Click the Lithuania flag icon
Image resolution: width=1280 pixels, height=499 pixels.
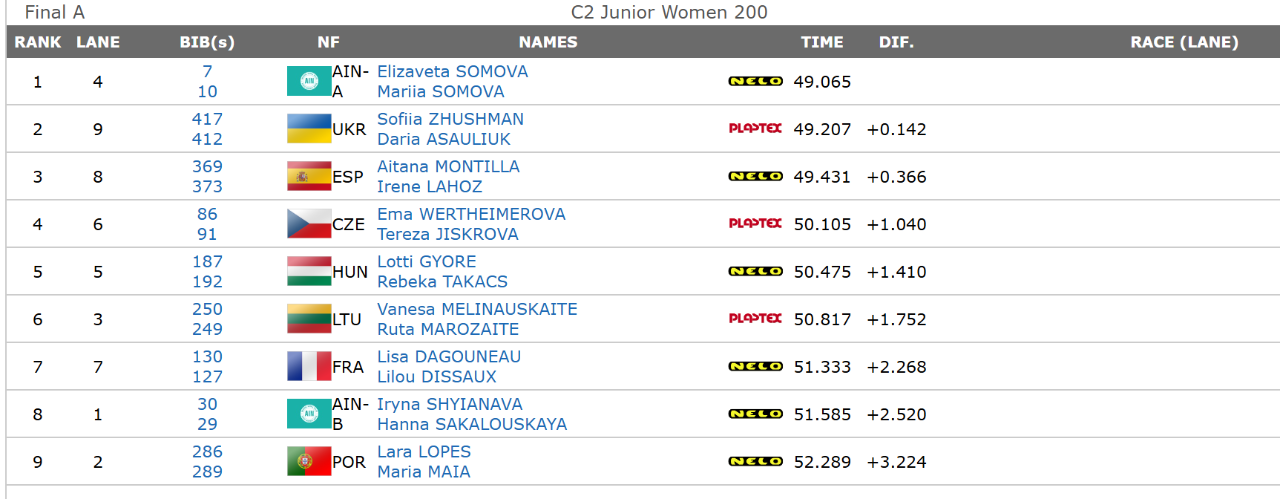[x=309, y=319]
